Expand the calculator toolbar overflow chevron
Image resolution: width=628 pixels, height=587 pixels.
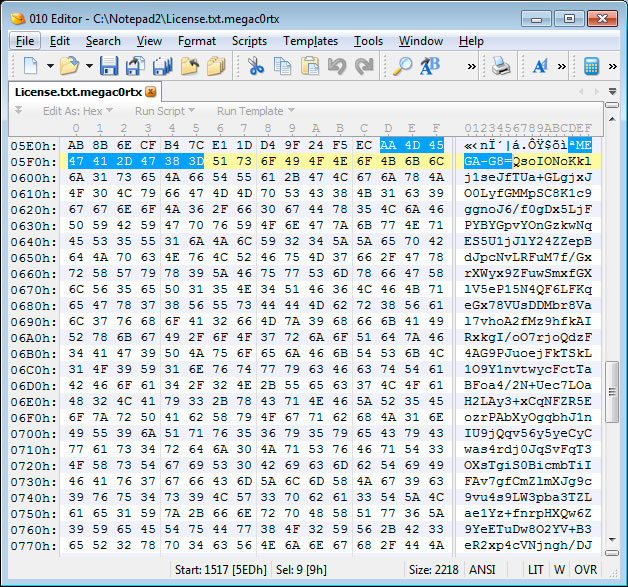click(x=612, y=66)
